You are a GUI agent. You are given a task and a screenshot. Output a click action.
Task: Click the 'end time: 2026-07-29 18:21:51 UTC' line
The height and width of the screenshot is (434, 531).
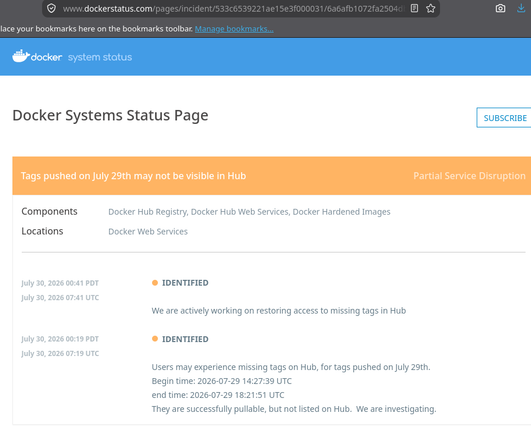(218, 395)
